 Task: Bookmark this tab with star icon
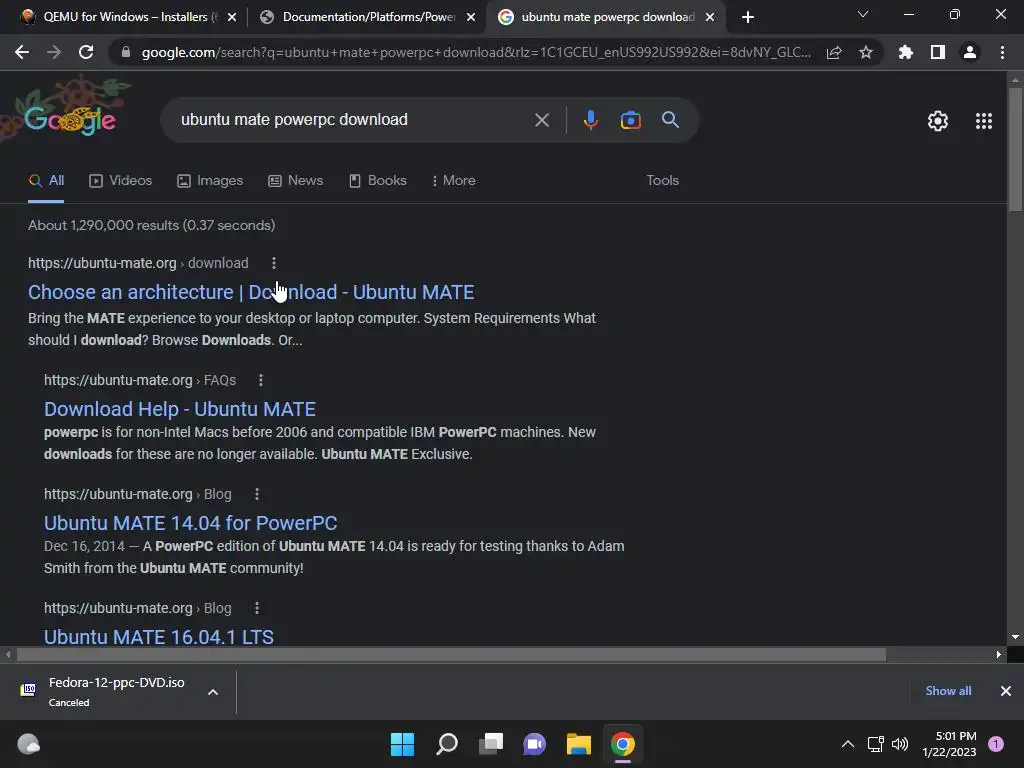(x=866, y=52)
